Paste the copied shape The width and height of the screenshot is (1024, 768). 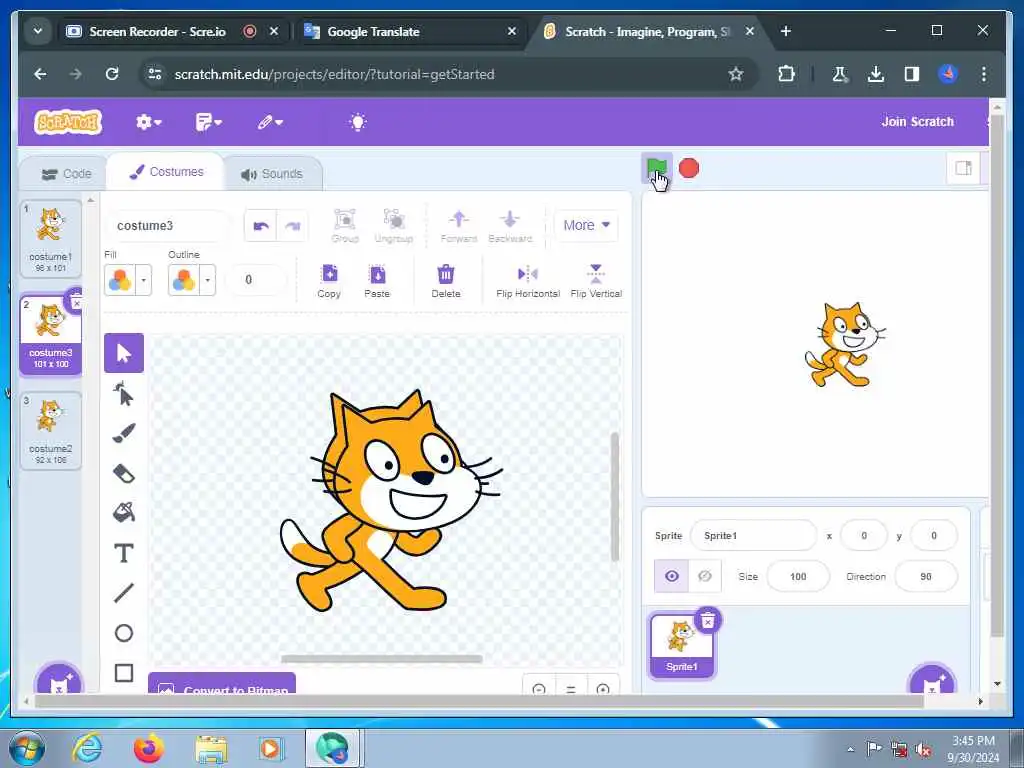pyautogui.click(x=377, y=281)
